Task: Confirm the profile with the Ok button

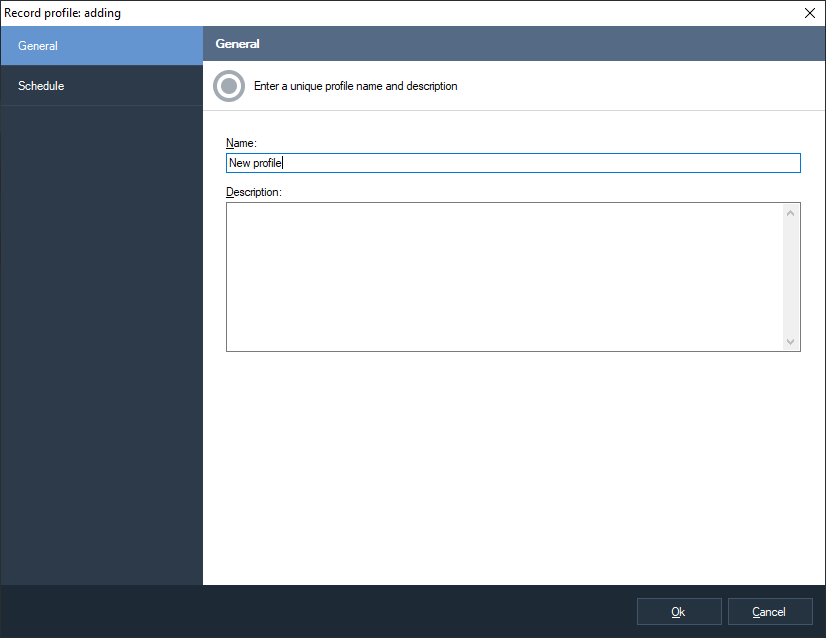Action: pyautogui.click(x=679, y=612)
